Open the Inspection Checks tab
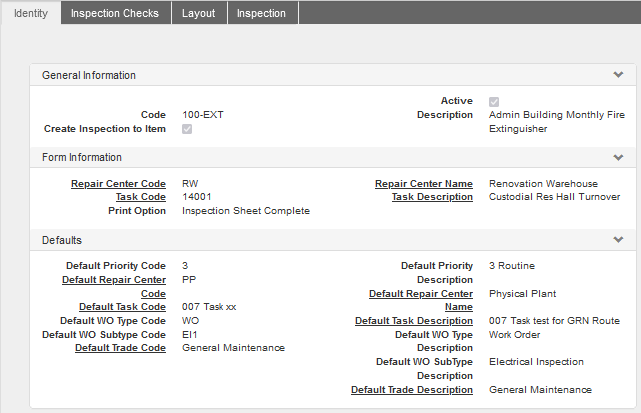Viewport: 641px width, 413px height. click(x=114, y=13)
